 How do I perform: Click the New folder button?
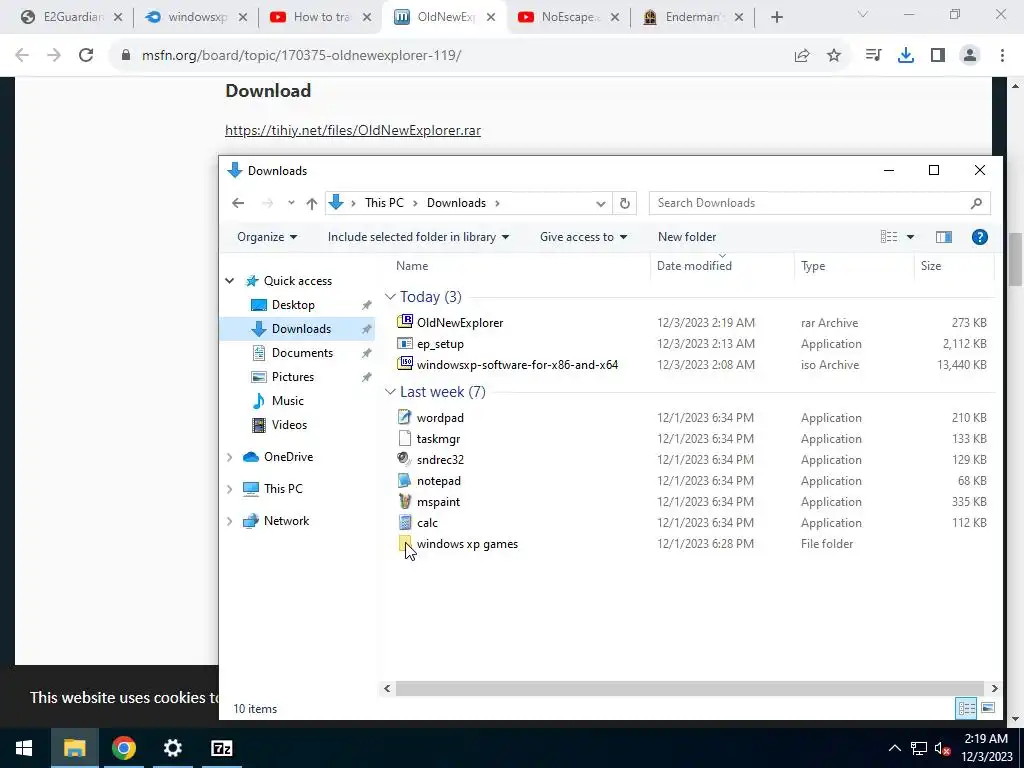(x=687, y=237)
